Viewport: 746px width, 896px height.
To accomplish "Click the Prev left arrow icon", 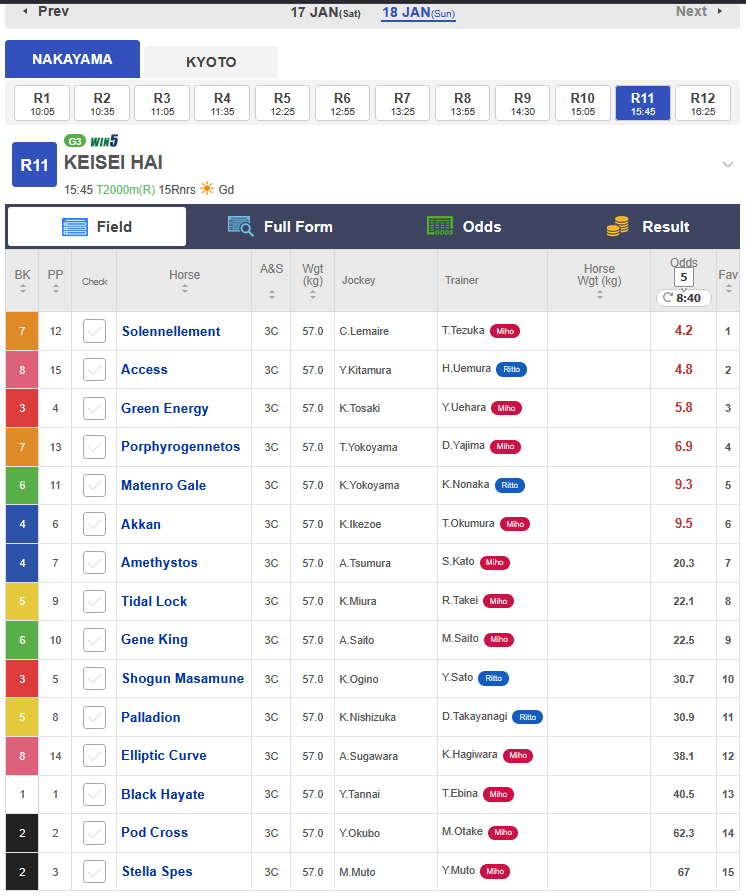I will [25, 11].
